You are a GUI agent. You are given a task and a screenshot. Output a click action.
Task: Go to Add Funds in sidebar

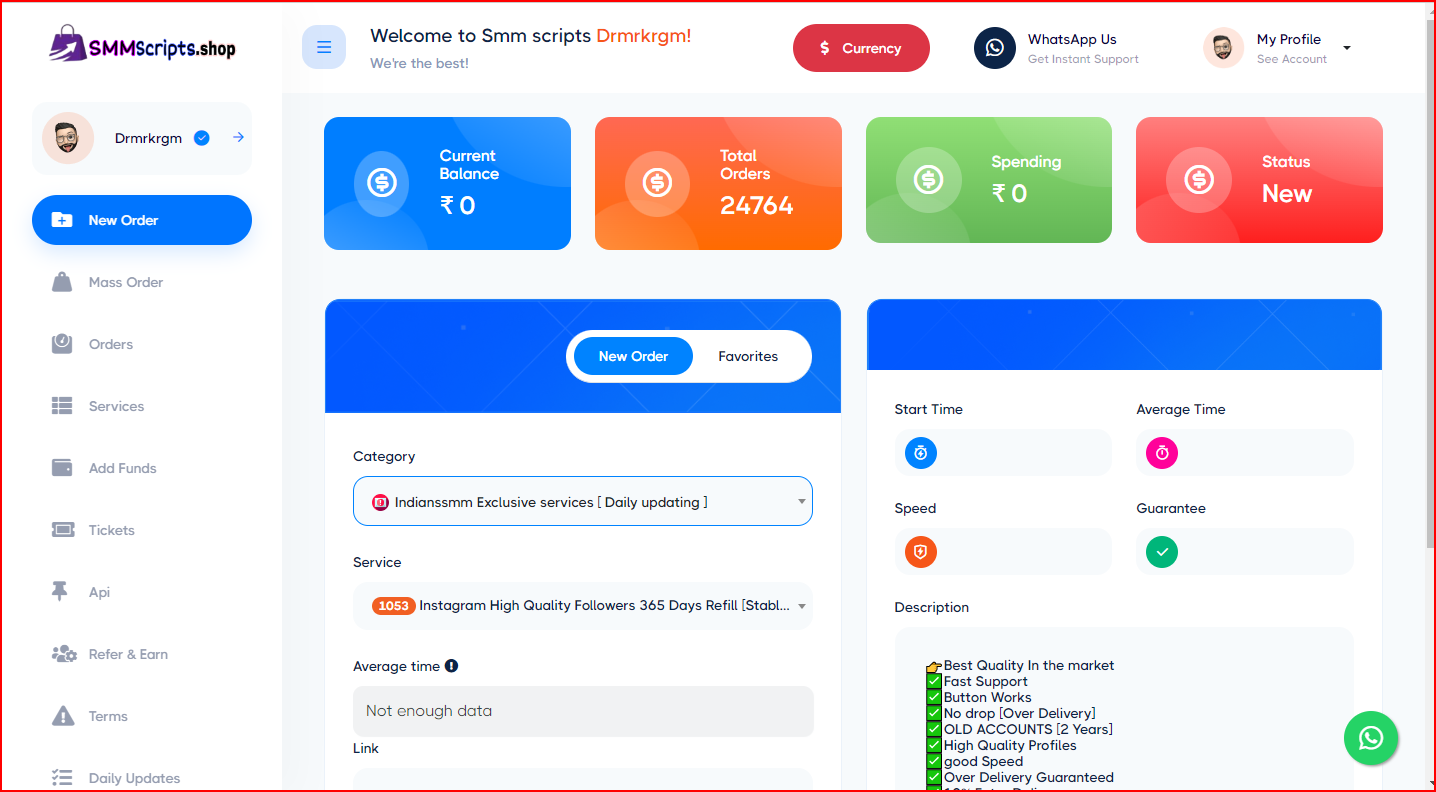point(122,468)
